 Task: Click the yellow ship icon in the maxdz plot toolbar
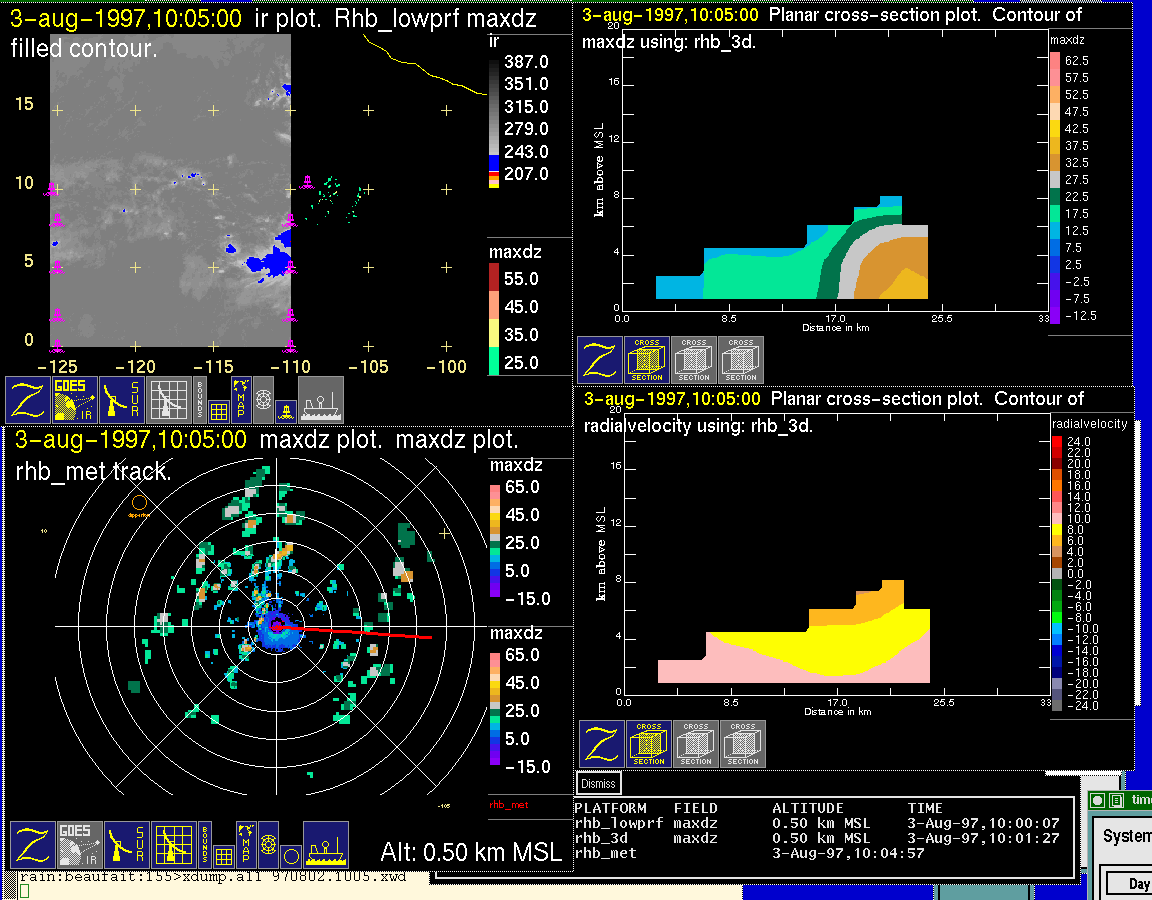pos(325,845)
